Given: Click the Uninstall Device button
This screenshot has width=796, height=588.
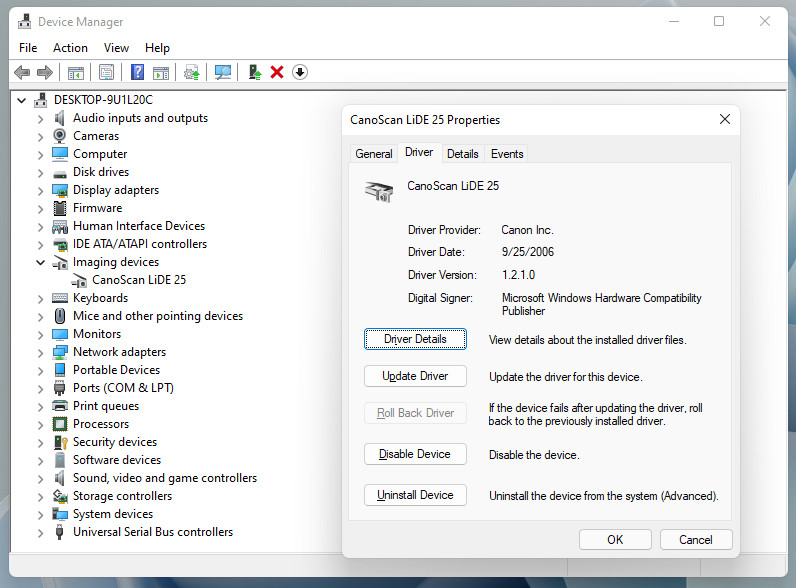Looking at the screenshot, I should click(415, 495).
